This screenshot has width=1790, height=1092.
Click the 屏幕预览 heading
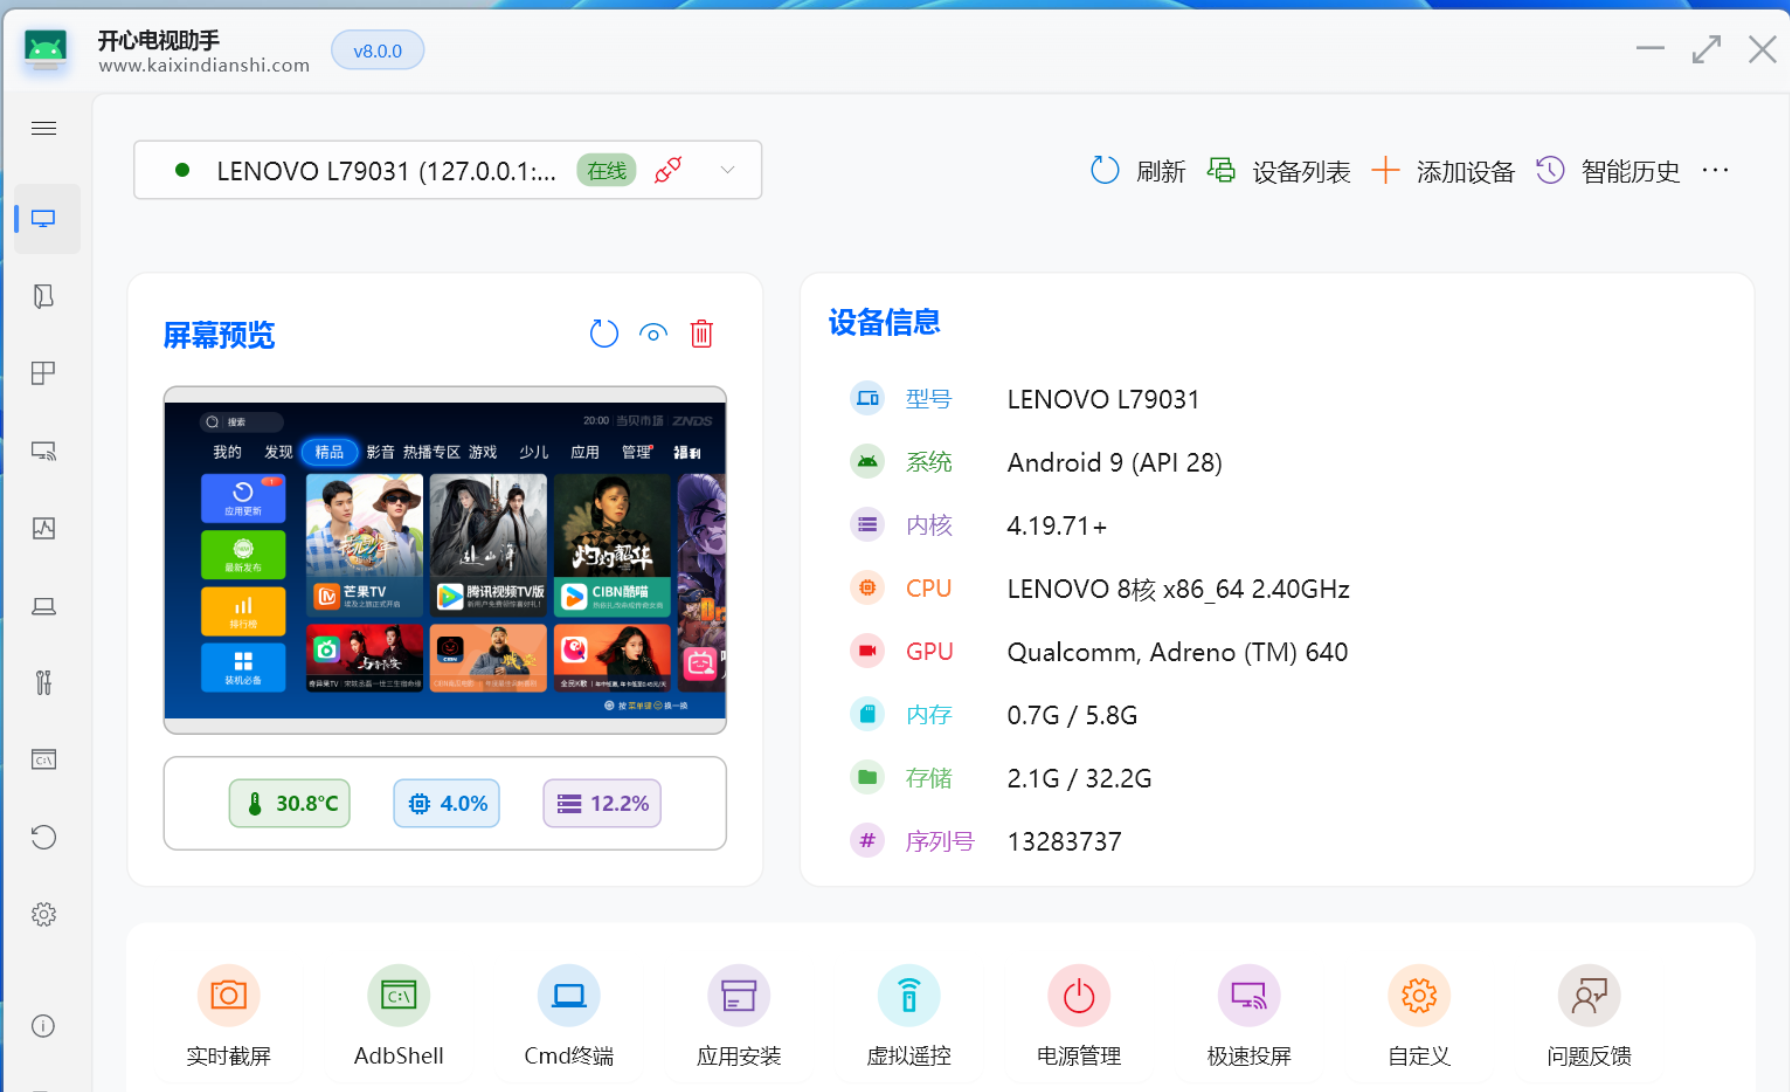(x=219, y=335)
